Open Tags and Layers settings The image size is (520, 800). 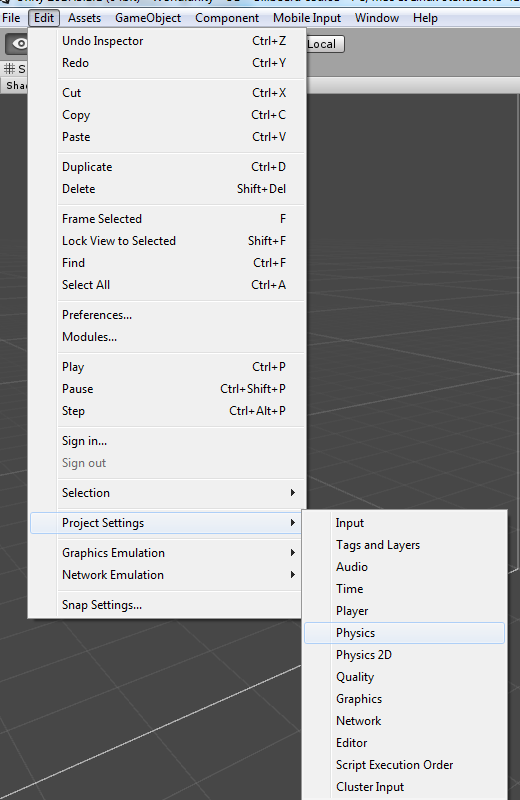click(404, 545)
